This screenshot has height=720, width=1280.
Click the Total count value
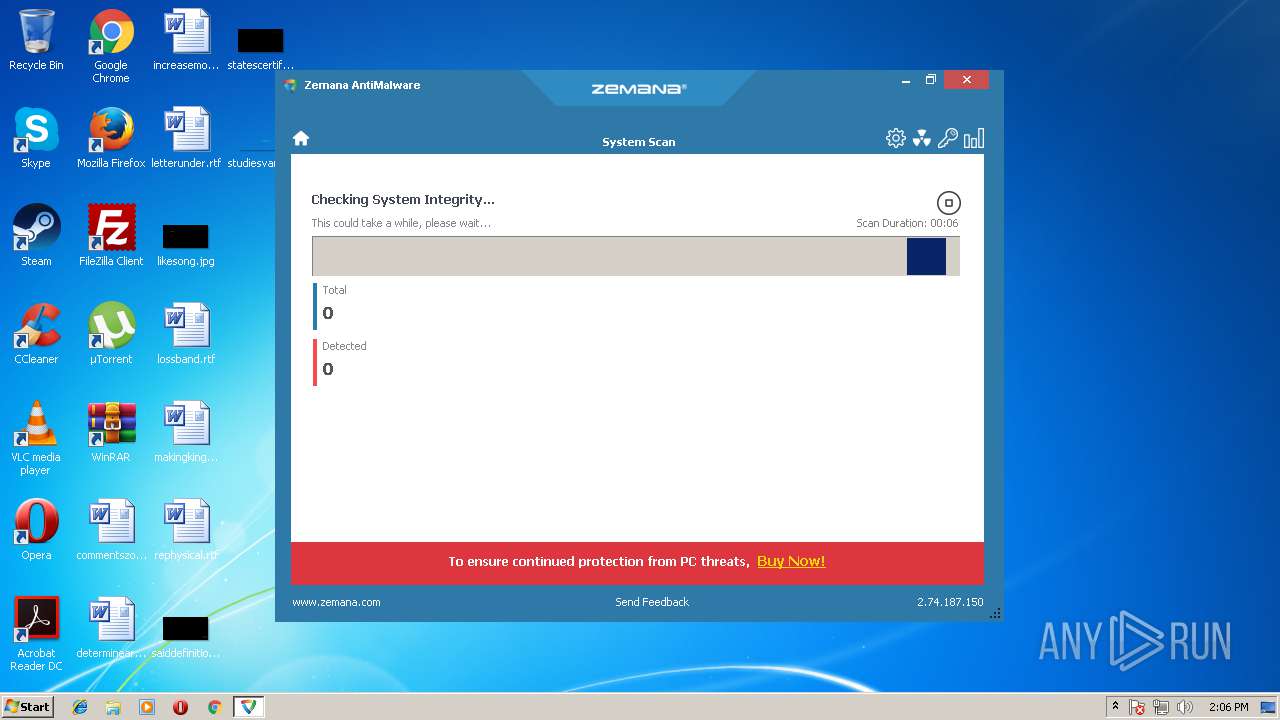coord(328,313)
